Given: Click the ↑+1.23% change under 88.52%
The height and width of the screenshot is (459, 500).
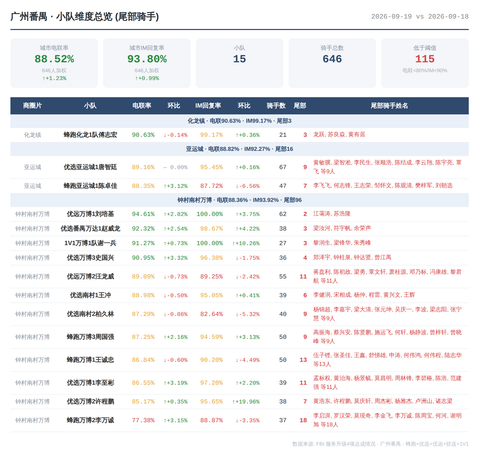Looking at the screenshot, I should [x=54, y=78].
